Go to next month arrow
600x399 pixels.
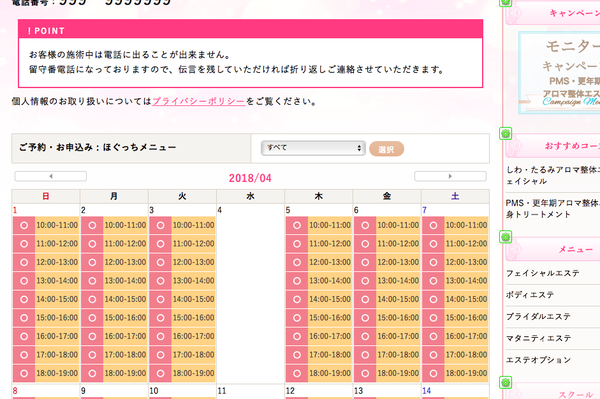[x=450, y=176]
